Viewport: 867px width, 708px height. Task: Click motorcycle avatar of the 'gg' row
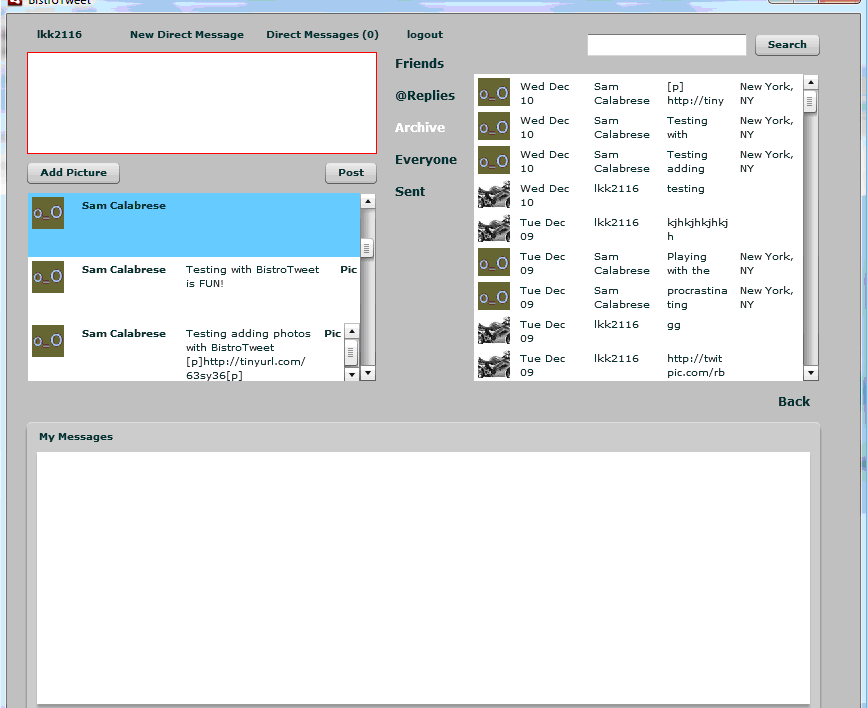[494, 330]
